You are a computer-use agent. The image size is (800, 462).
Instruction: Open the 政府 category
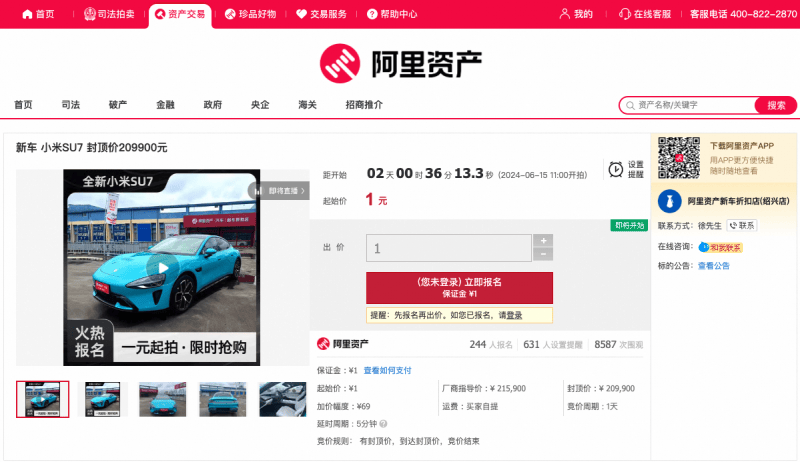(213, 105)
